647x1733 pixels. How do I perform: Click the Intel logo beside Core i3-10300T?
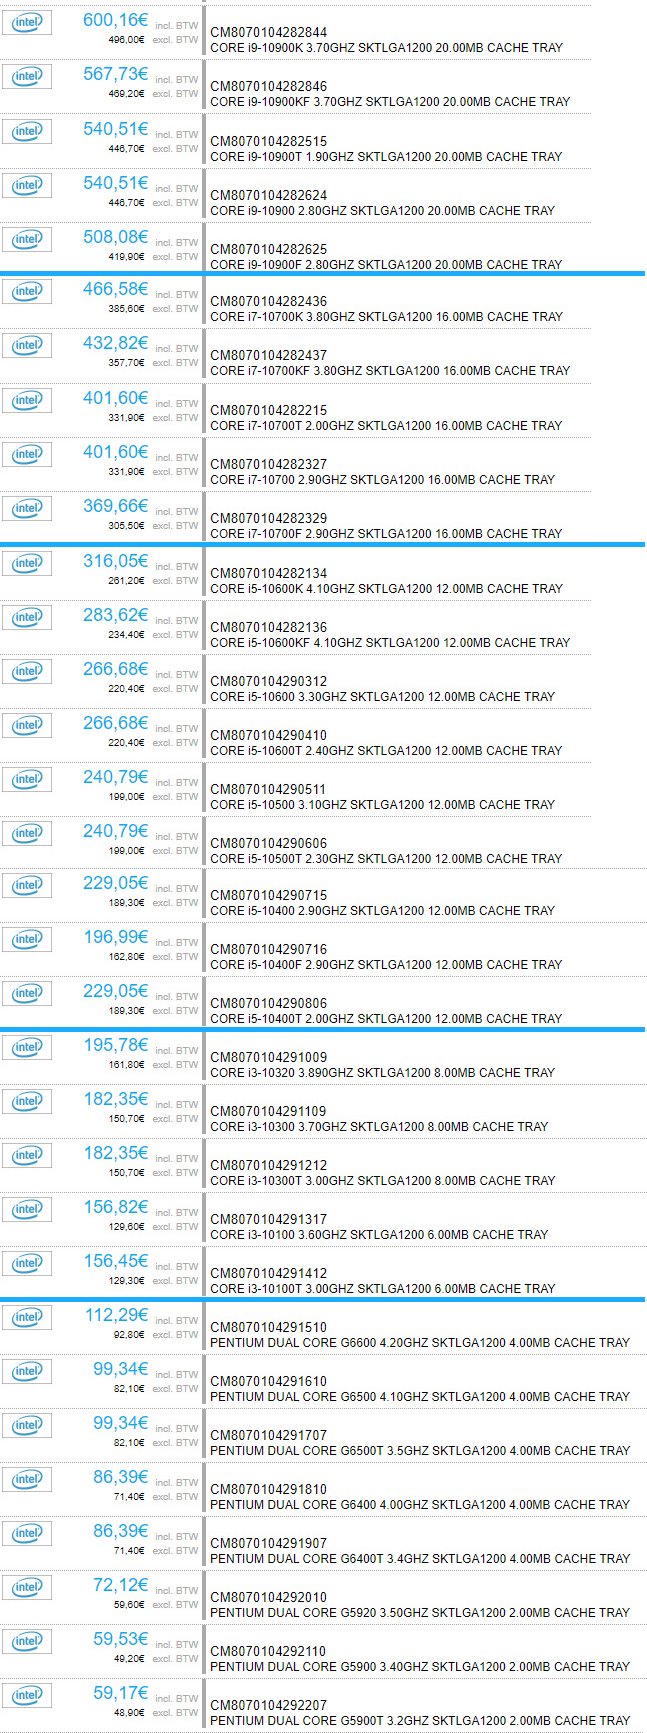pos(27,1155)
